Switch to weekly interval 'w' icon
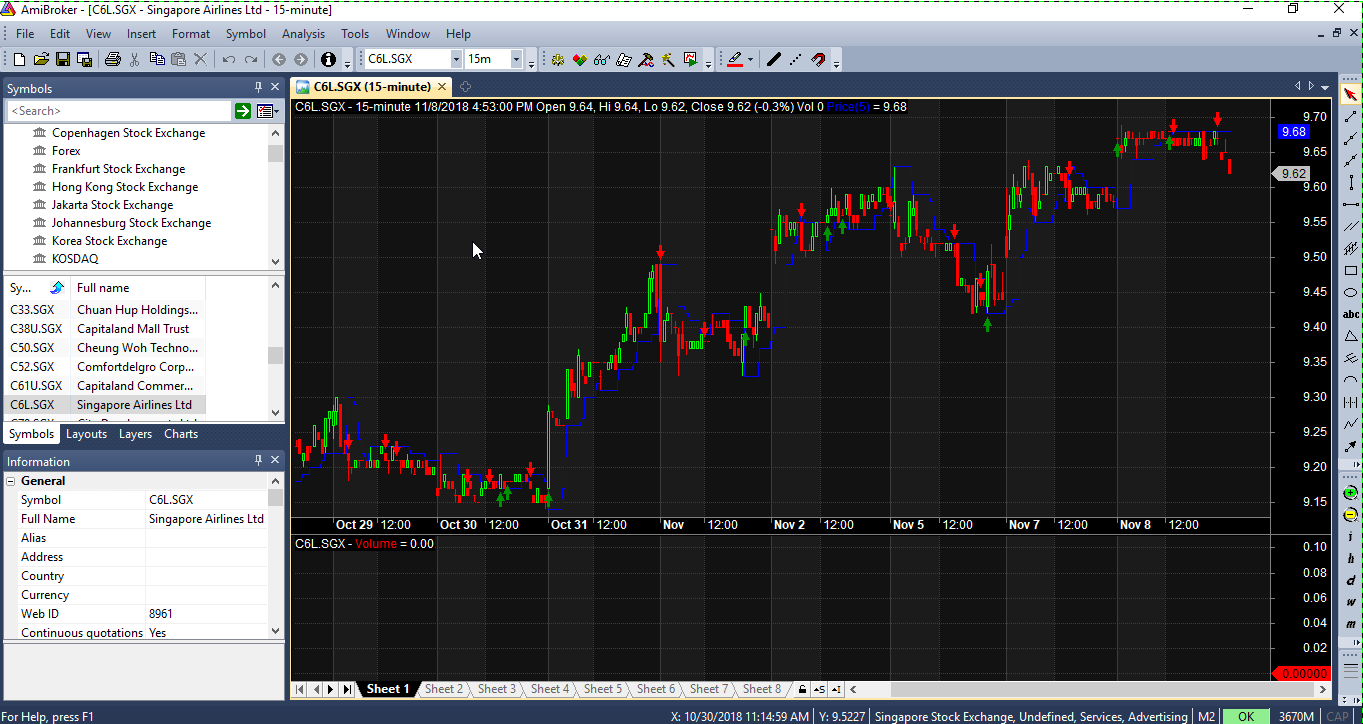Viewport: 1363px width, 724px height. [x=1351, y=602]
